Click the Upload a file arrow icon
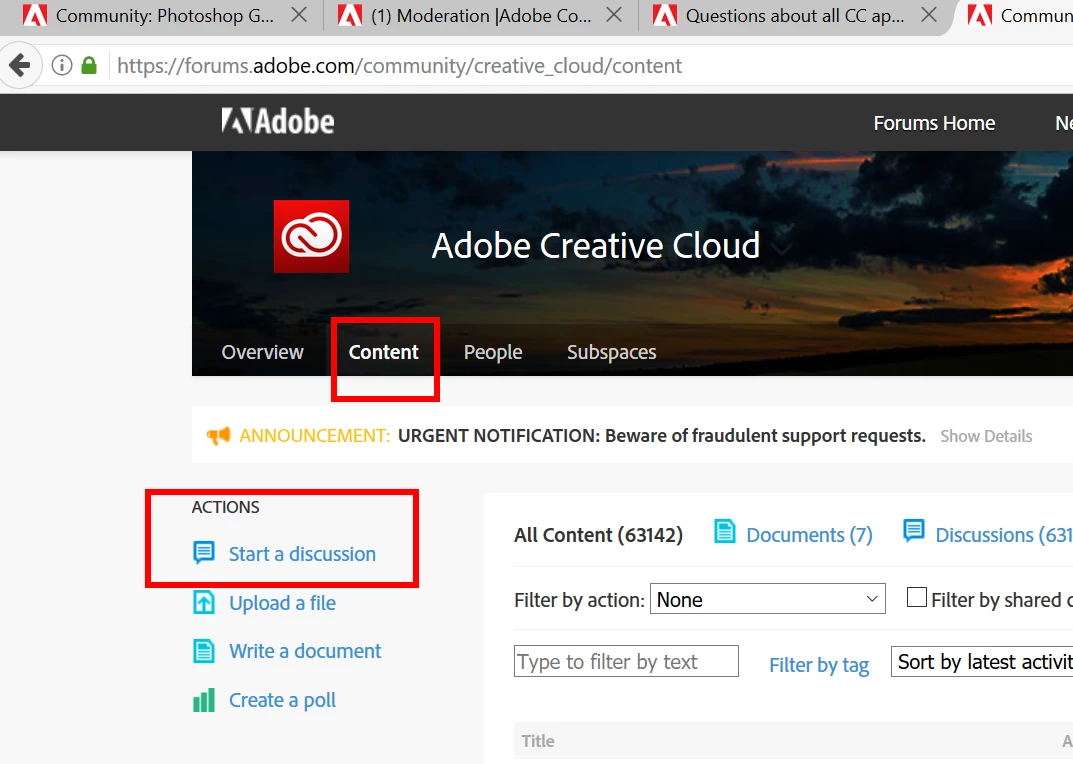Screen dimensions: 1073x764 (204, 602)
